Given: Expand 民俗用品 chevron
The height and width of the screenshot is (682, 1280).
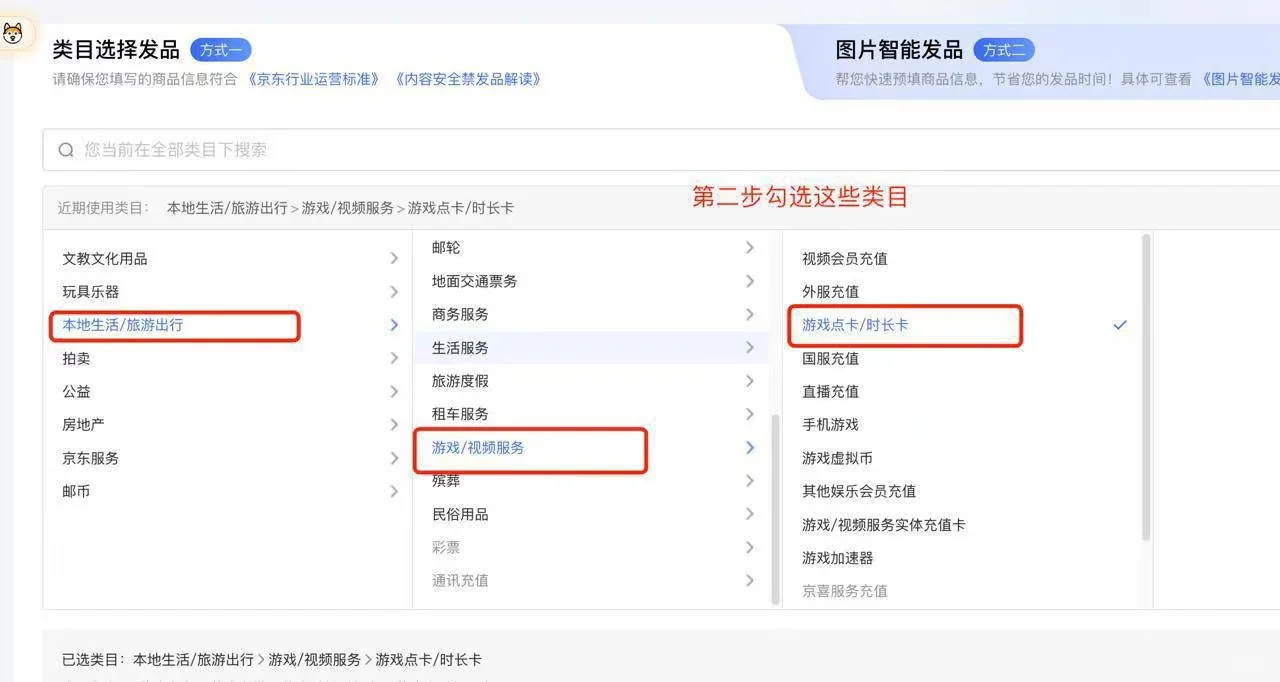Looking at the screenshot, I should [749, 514].
